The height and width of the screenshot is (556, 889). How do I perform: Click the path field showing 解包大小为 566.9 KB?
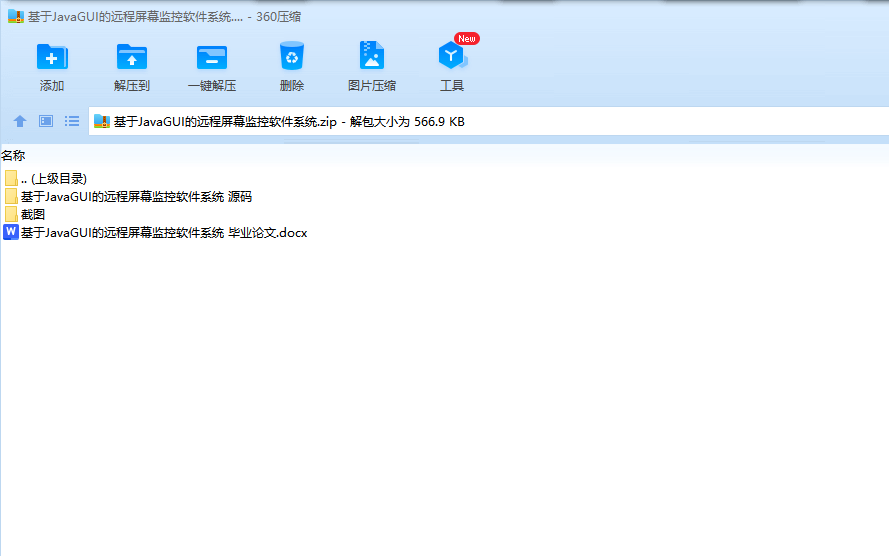(x=489, y=121)
